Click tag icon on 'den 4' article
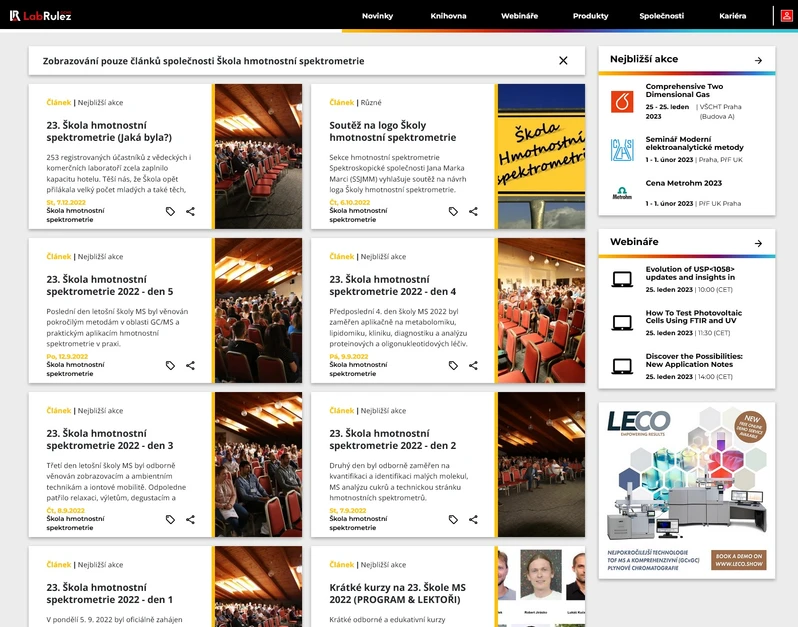 [x=453, y=365]
